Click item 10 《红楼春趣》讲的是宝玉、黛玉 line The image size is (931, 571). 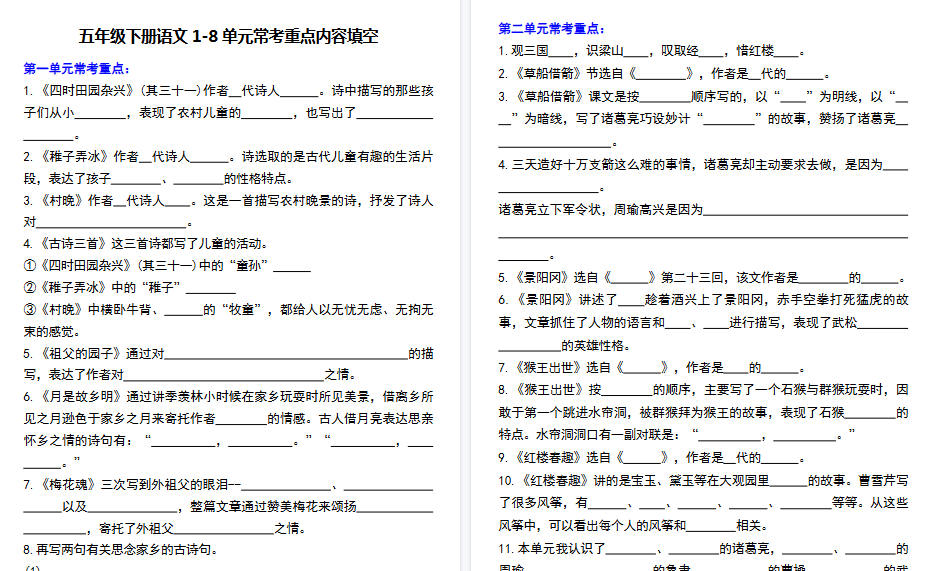[x=704, y=481]
